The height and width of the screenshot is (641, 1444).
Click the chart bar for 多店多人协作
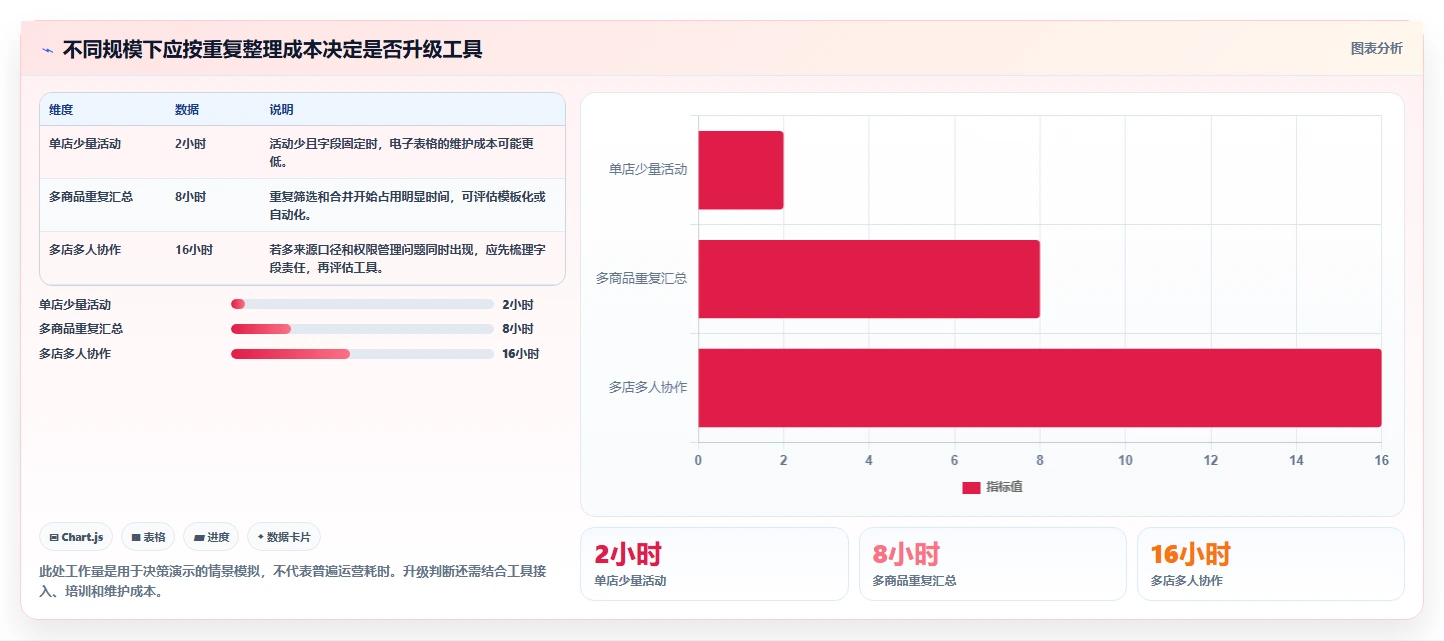pyautogui.click(x=1039, y=388)
